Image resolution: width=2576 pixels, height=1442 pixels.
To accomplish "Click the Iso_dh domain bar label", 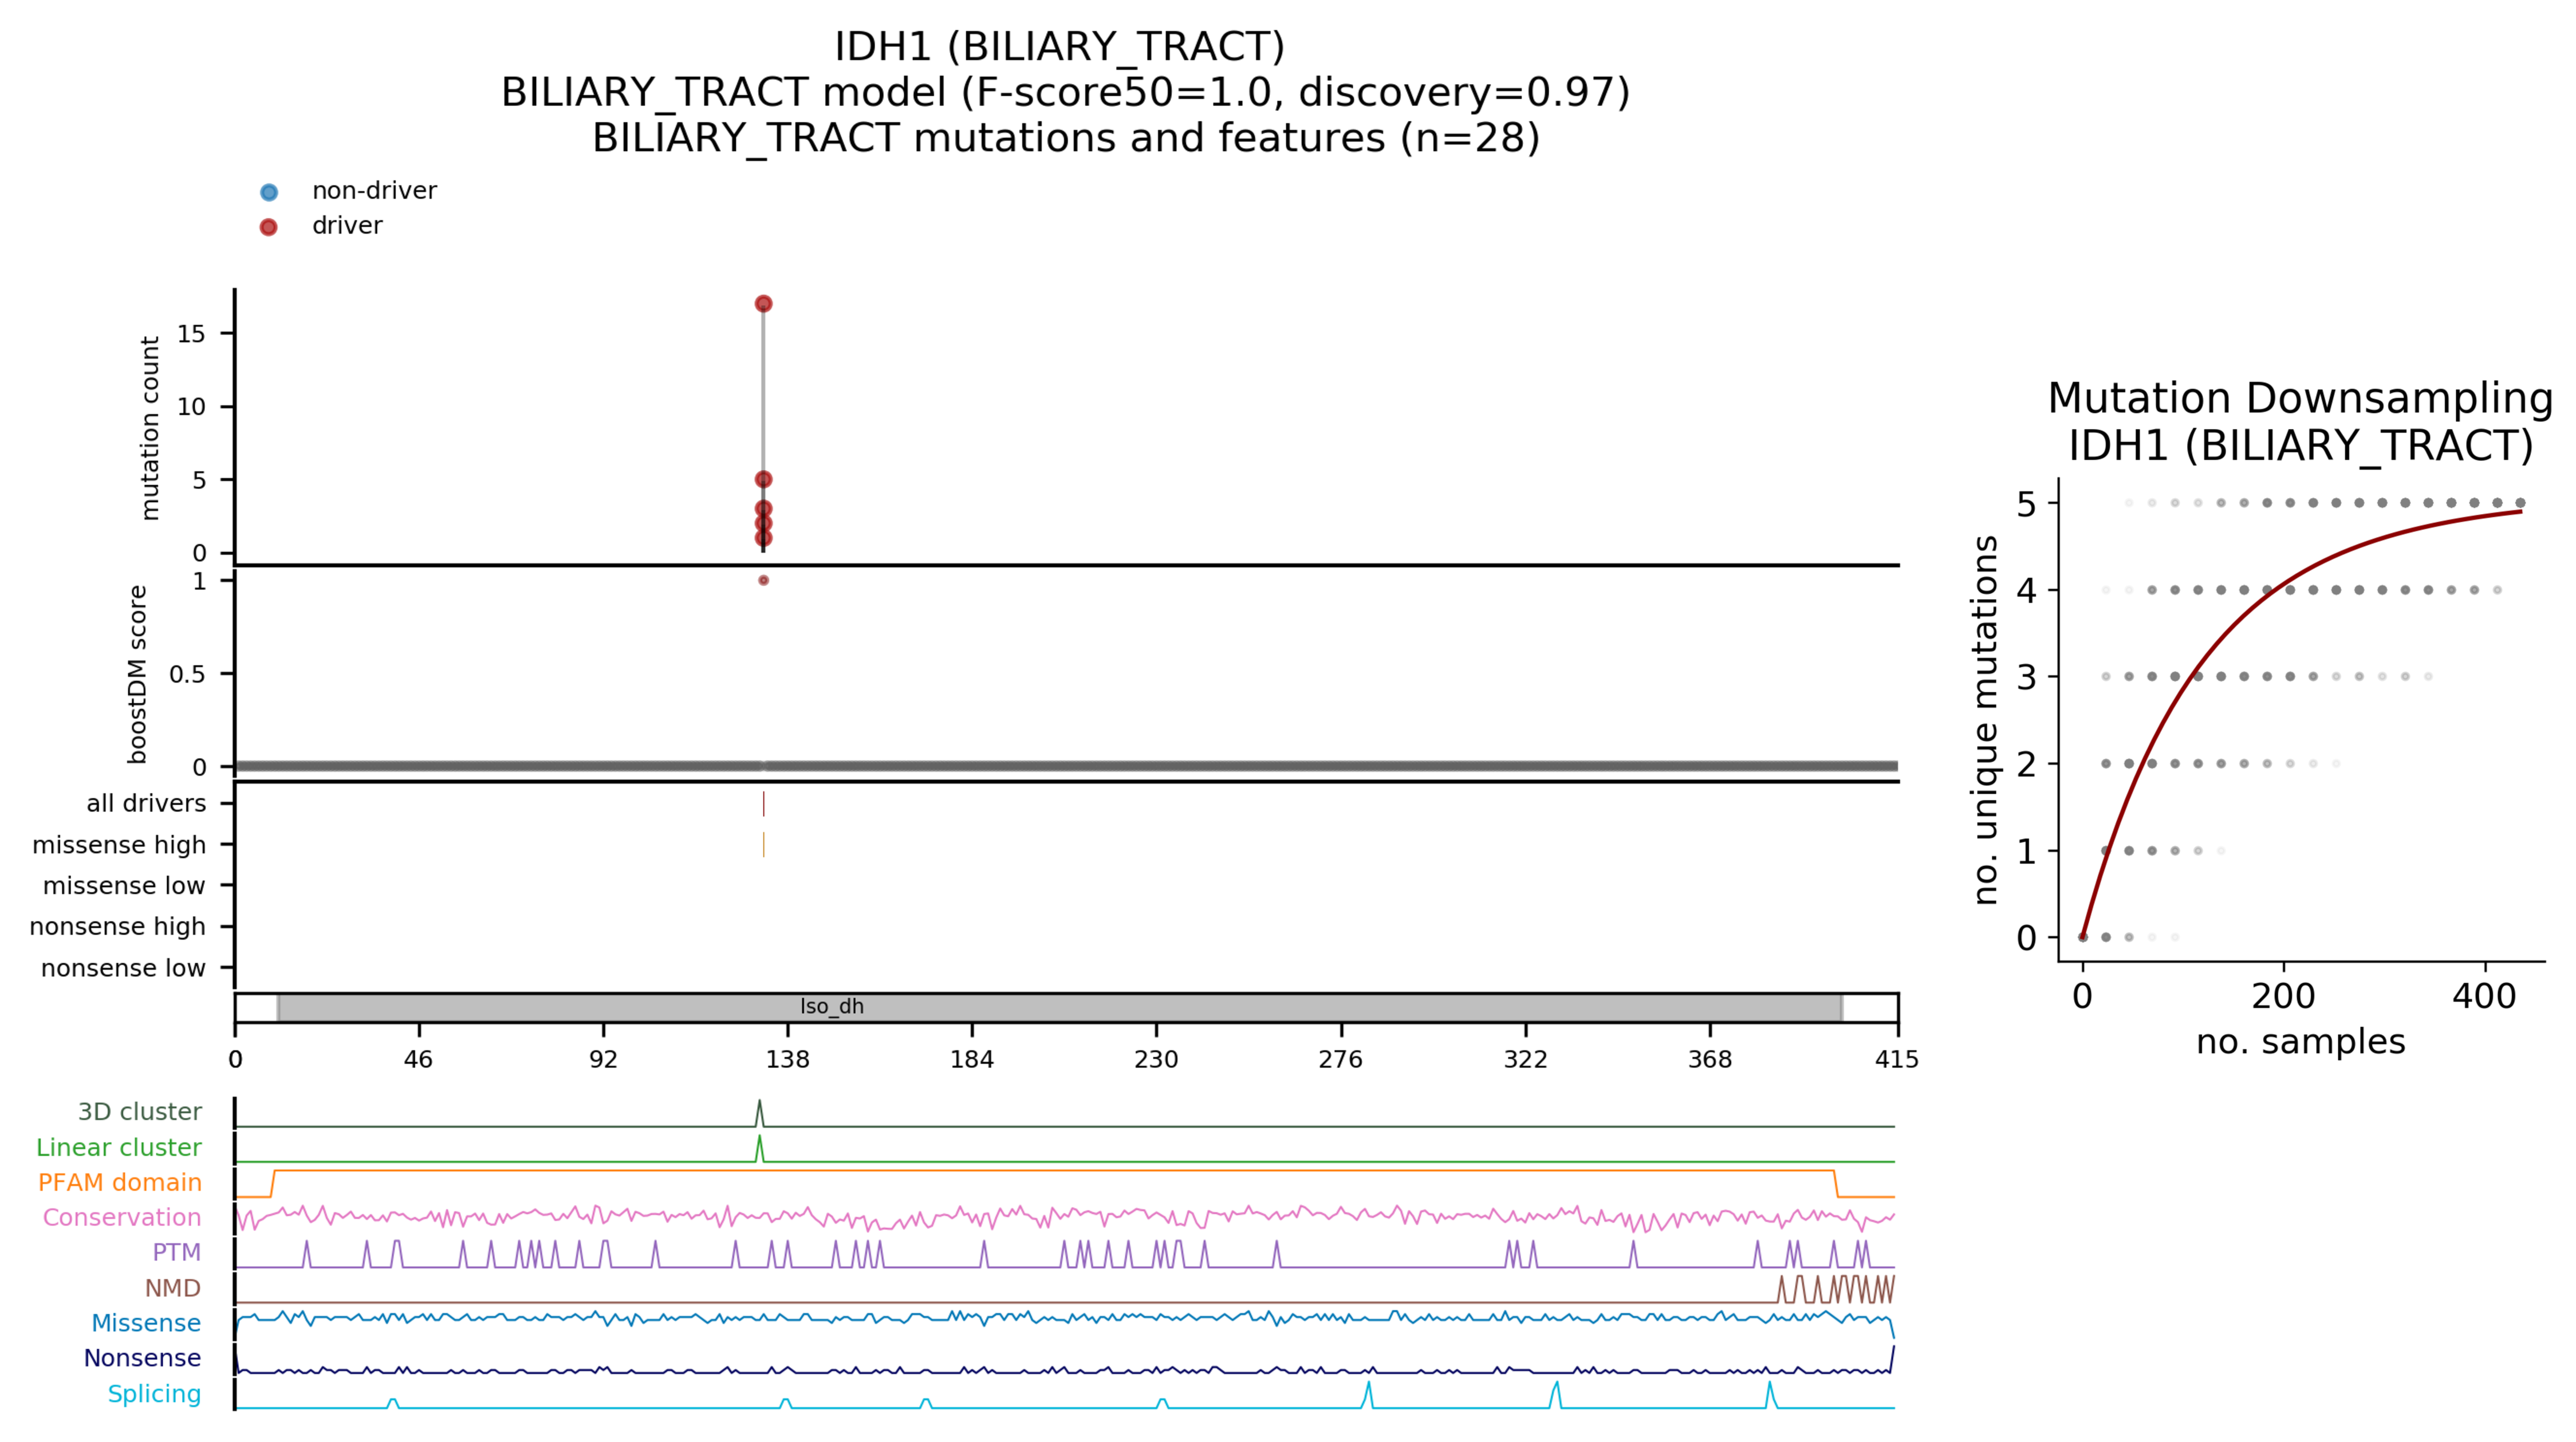I will click(831, 1007).
